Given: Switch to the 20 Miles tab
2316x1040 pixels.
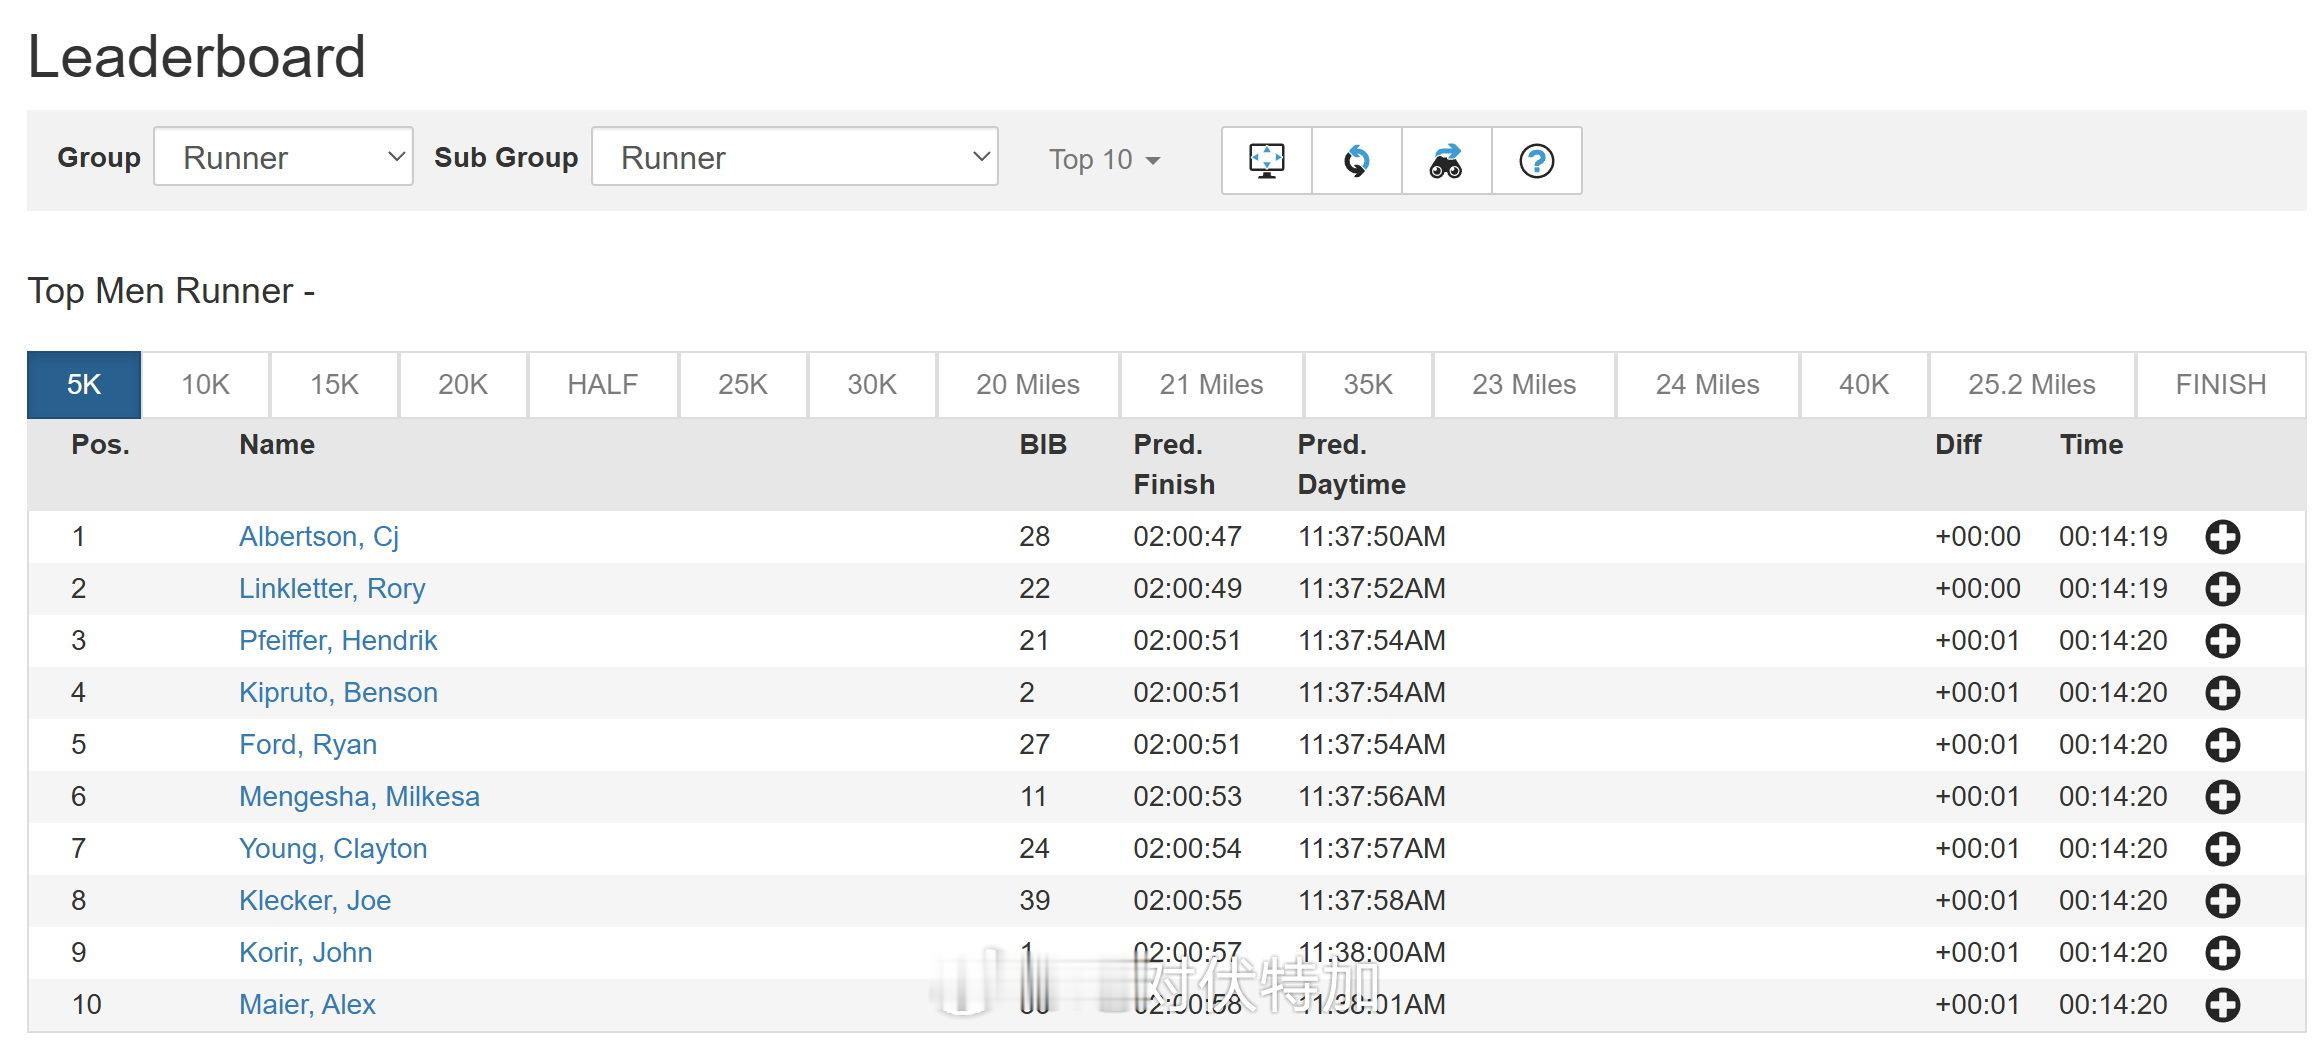Looking at the screenshot, I should coord(1028,385).
